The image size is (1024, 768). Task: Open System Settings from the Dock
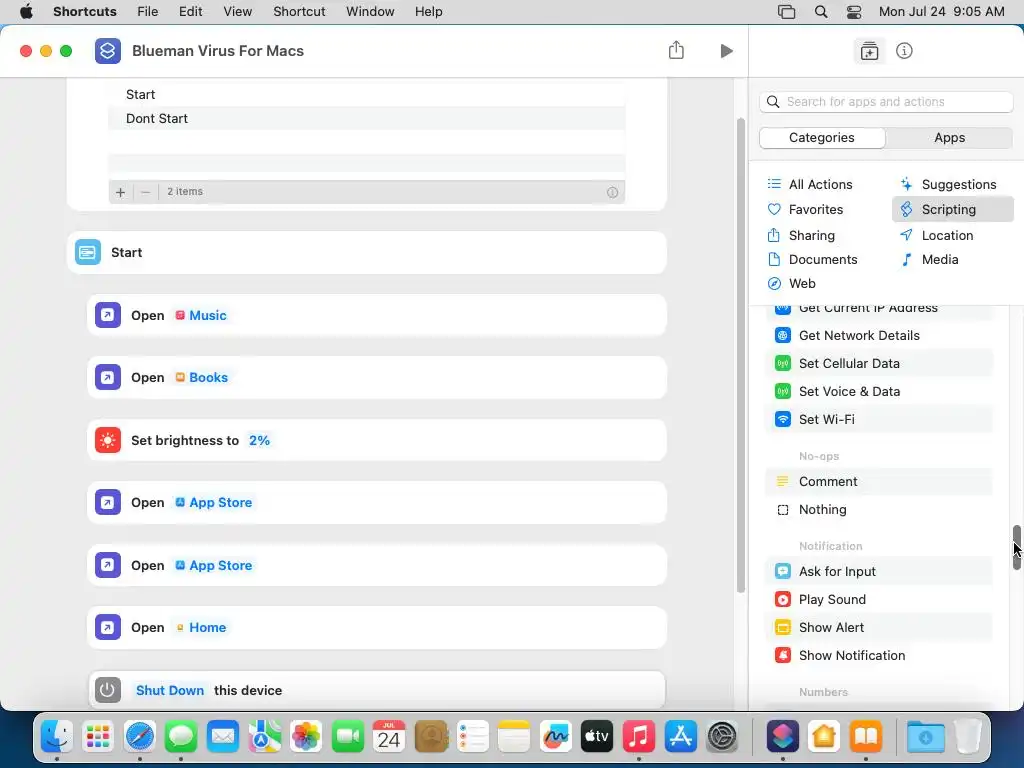click(x=722, y=737)
